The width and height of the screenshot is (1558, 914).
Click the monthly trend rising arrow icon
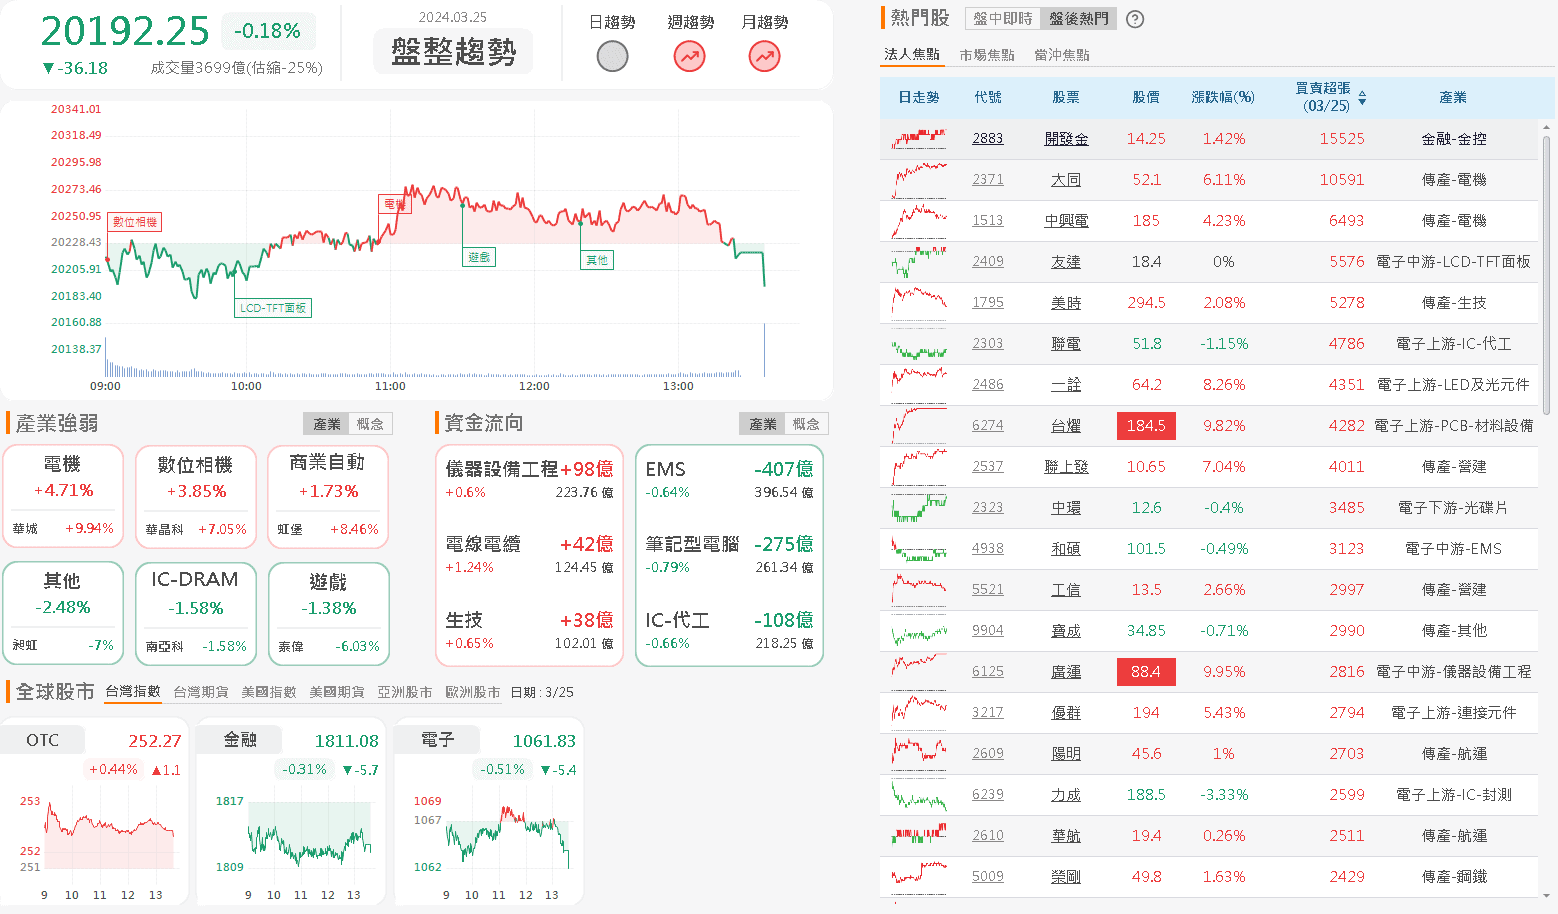click(765, 57)
